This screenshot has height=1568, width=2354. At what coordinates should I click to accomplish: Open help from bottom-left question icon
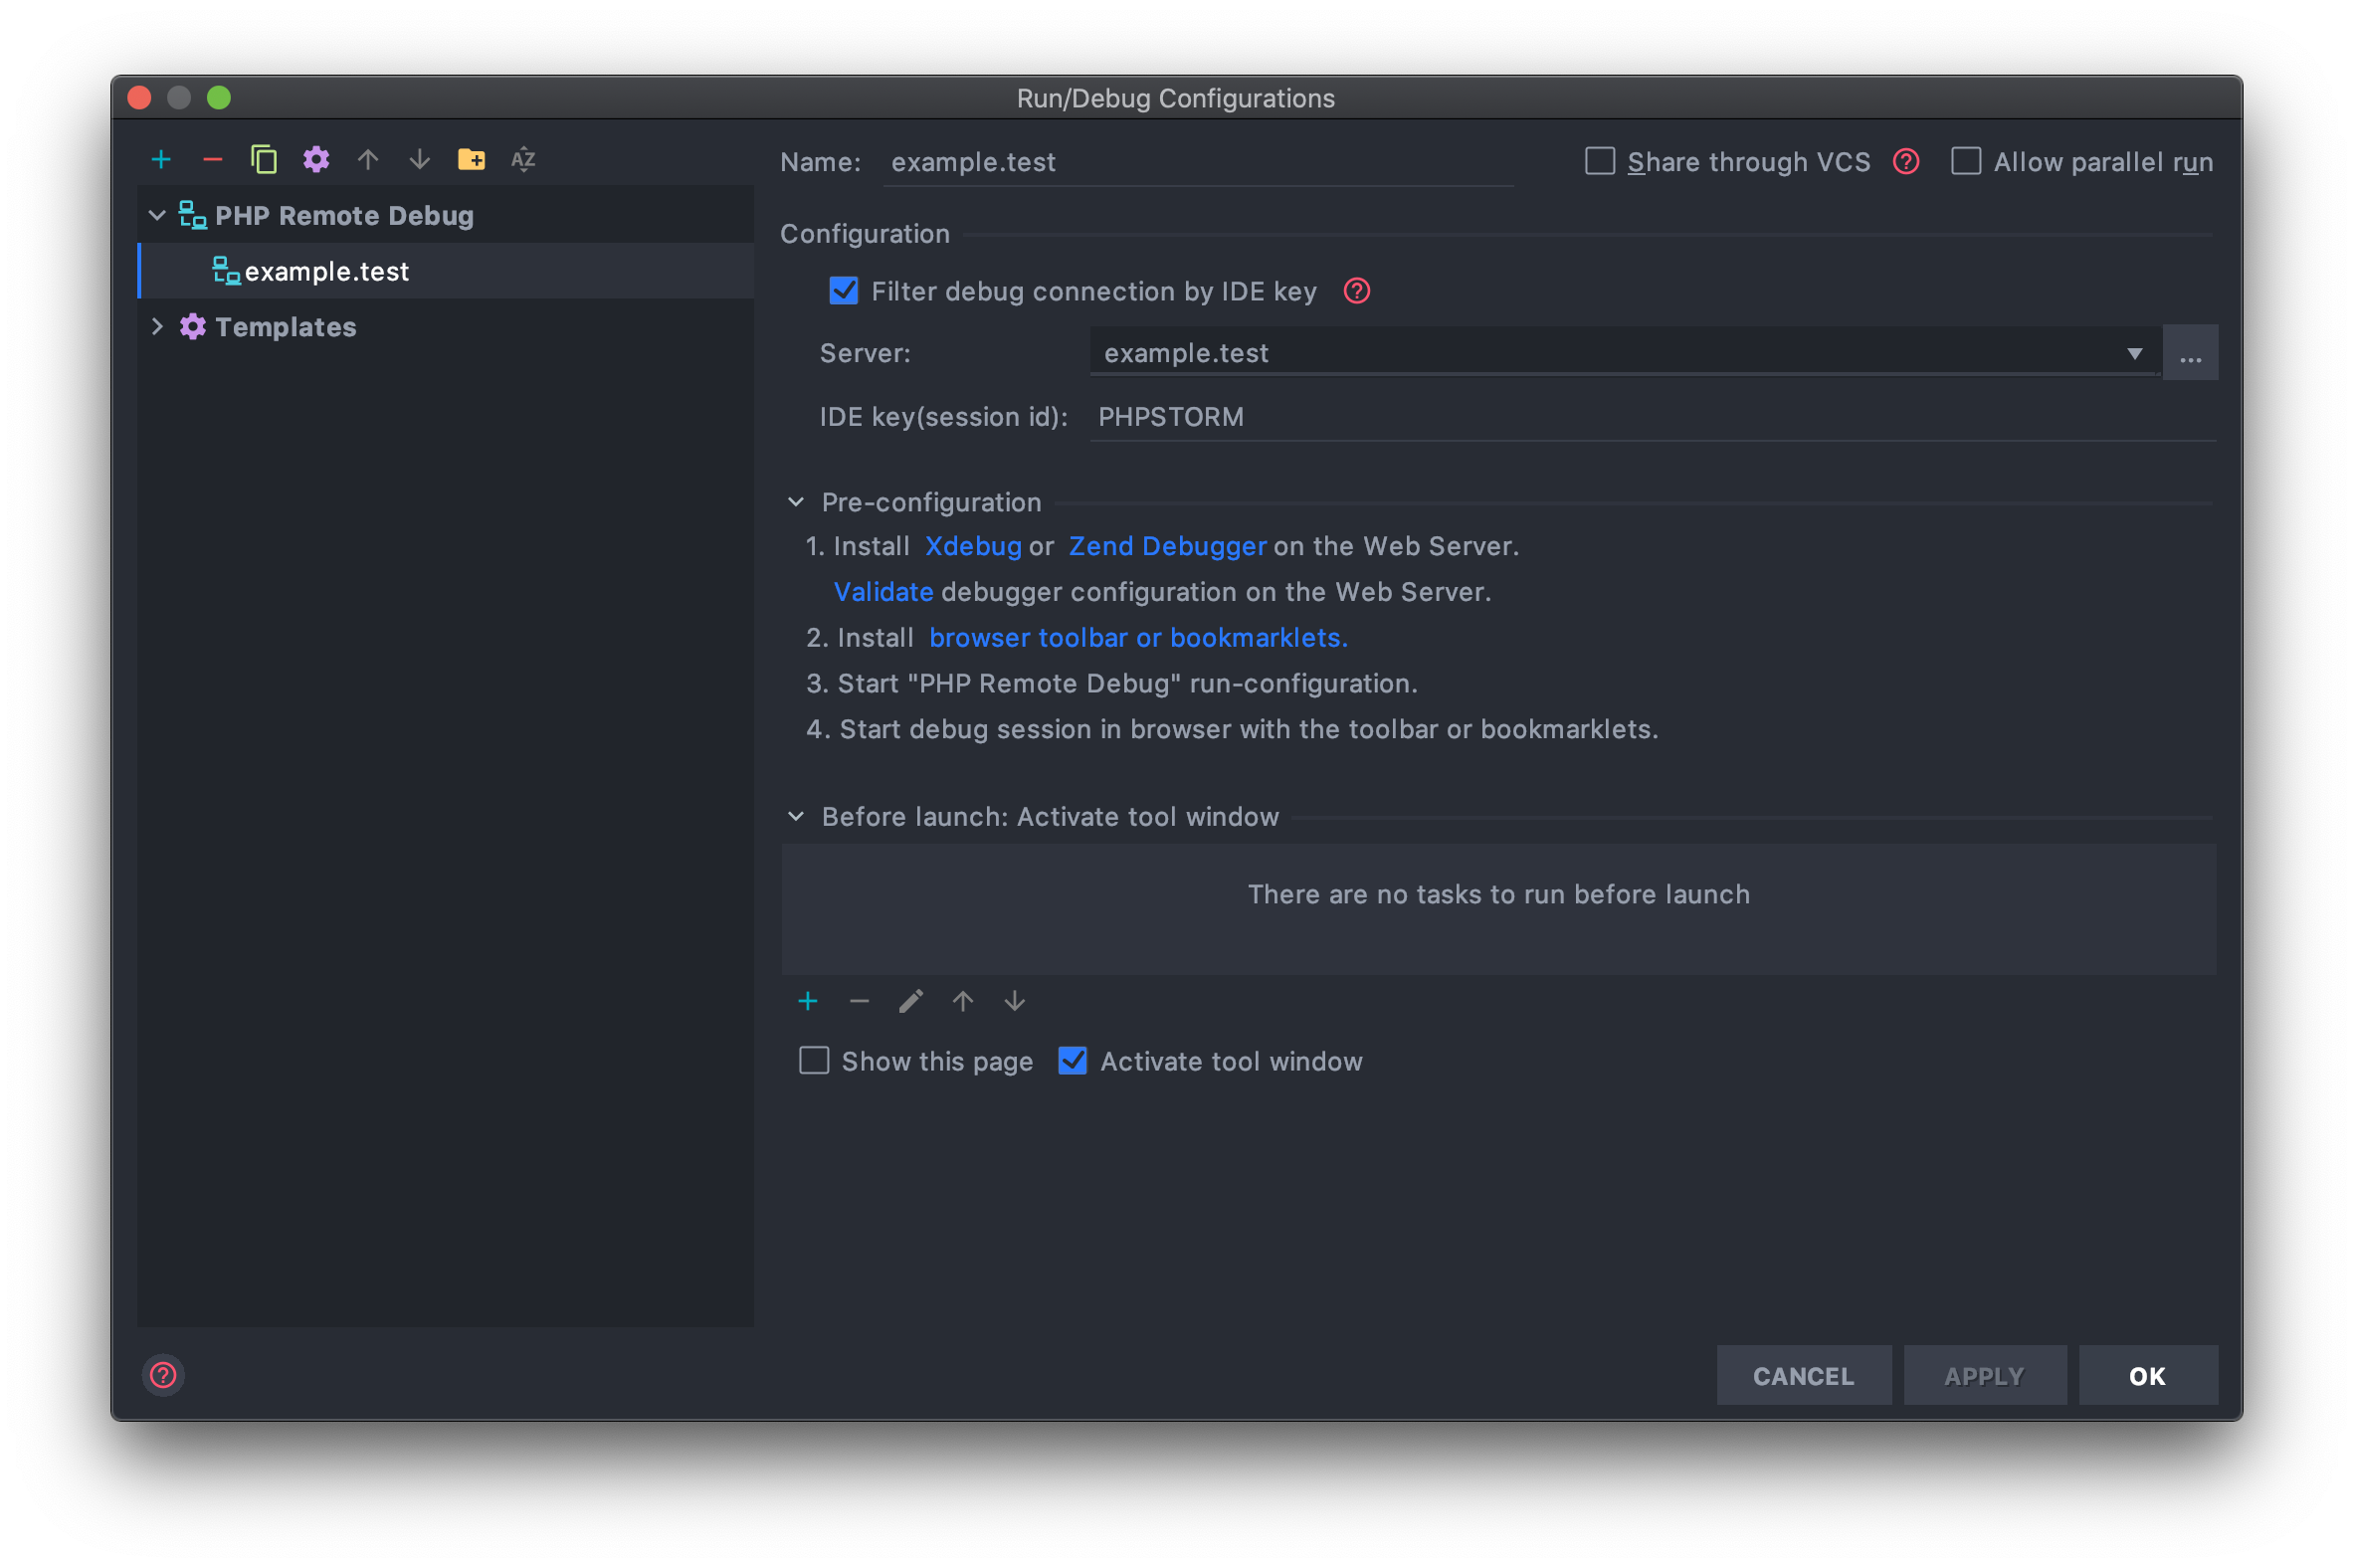[163, 1375]
